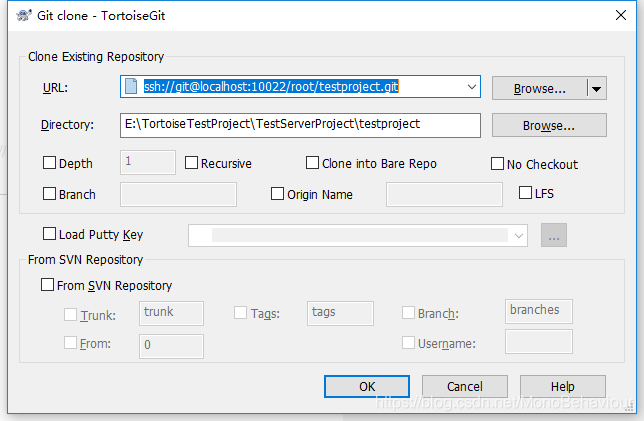Click the Origin Name input field
The image size is (644, 421).
tap(444, 194)
